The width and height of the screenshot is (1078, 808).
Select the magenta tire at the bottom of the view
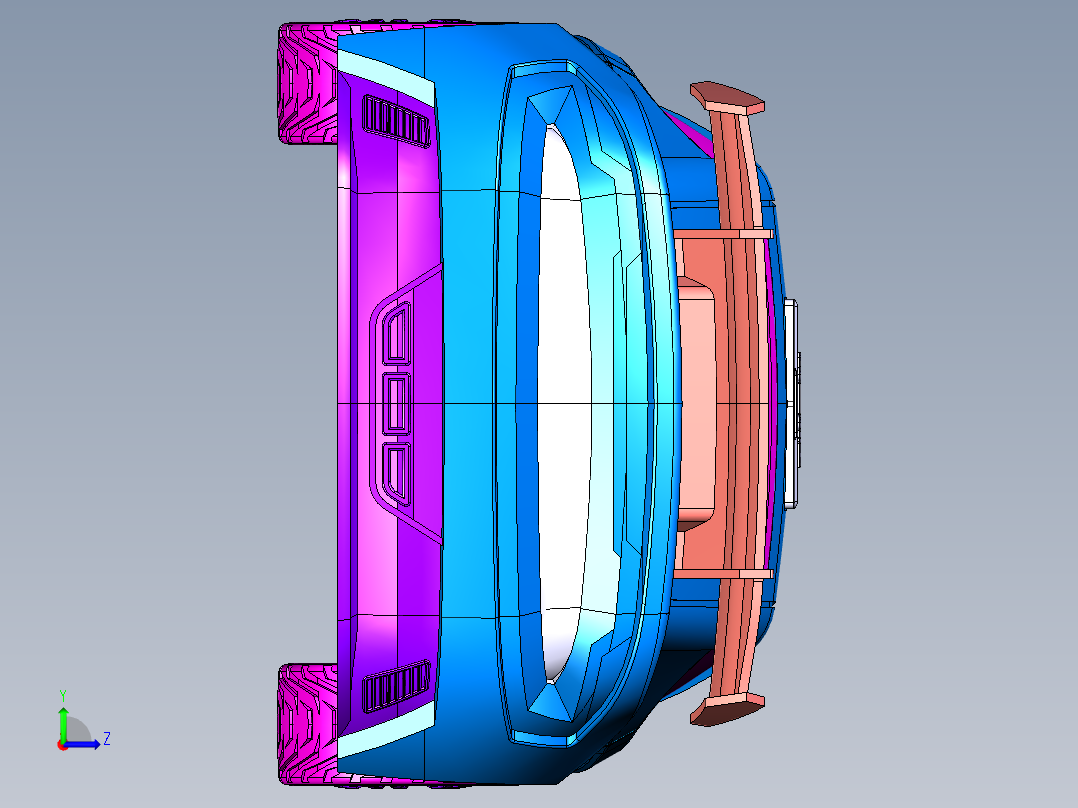(x=307, y=723)
